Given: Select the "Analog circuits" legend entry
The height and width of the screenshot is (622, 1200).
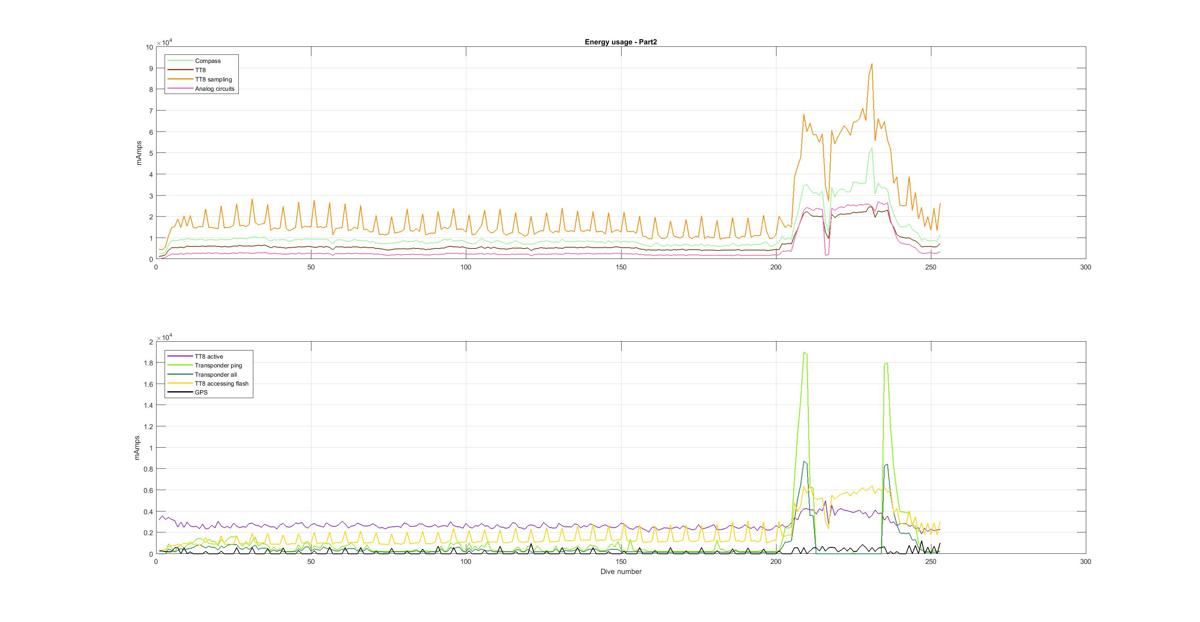Looking at the screenshot, I should pyautogui.click(x=202, y=88).
